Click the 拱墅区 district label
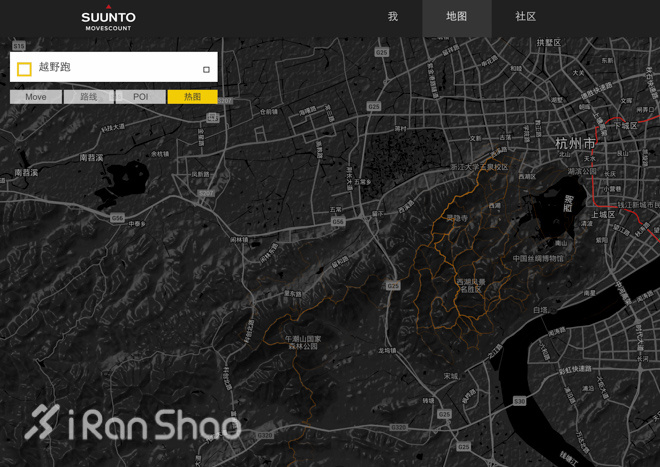This screenshot has width=660, height=467. click(548, 43)
